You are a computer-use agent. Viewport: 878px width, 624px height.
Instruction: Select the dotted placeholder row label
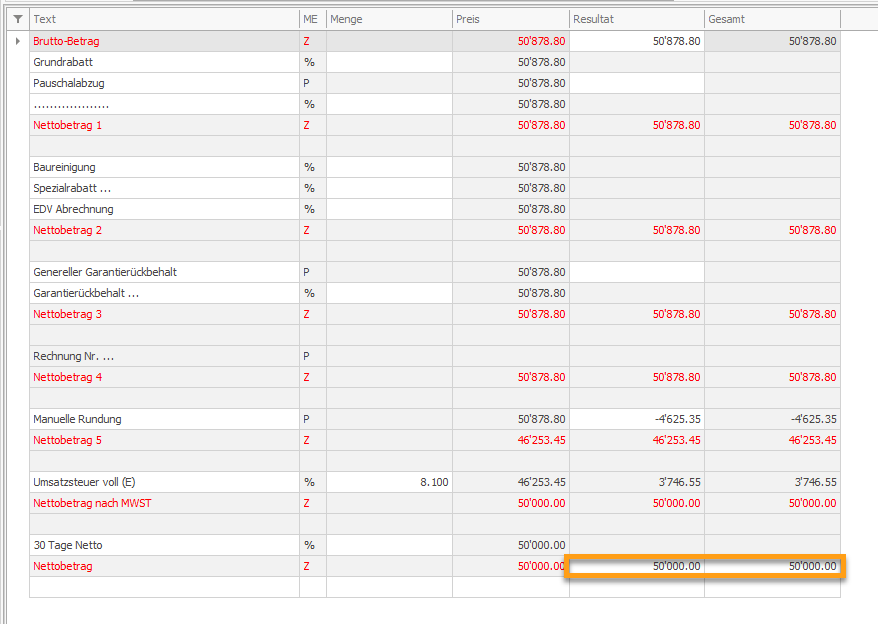coord(164,104)
